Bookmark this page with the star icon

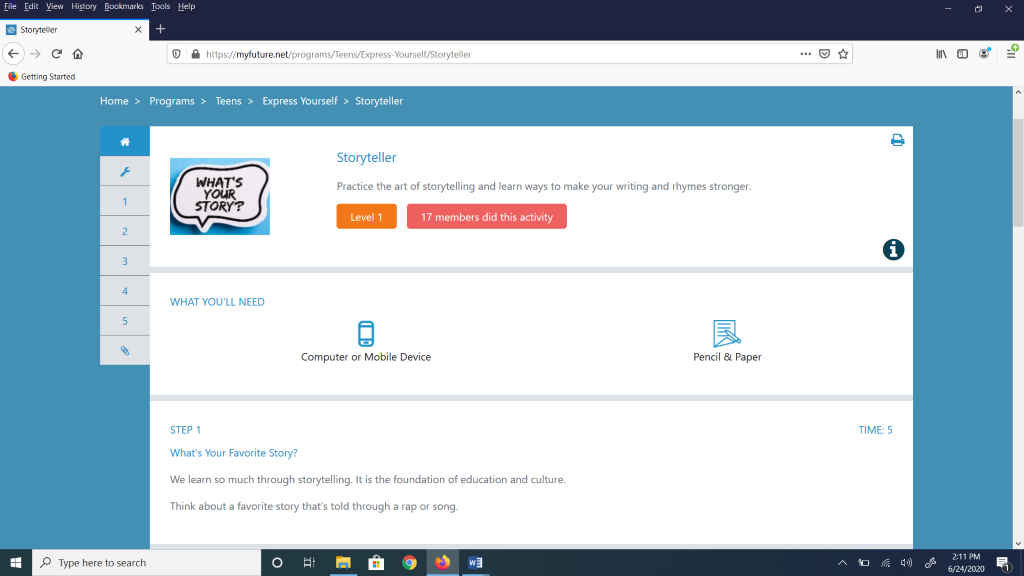coord(843,54)
